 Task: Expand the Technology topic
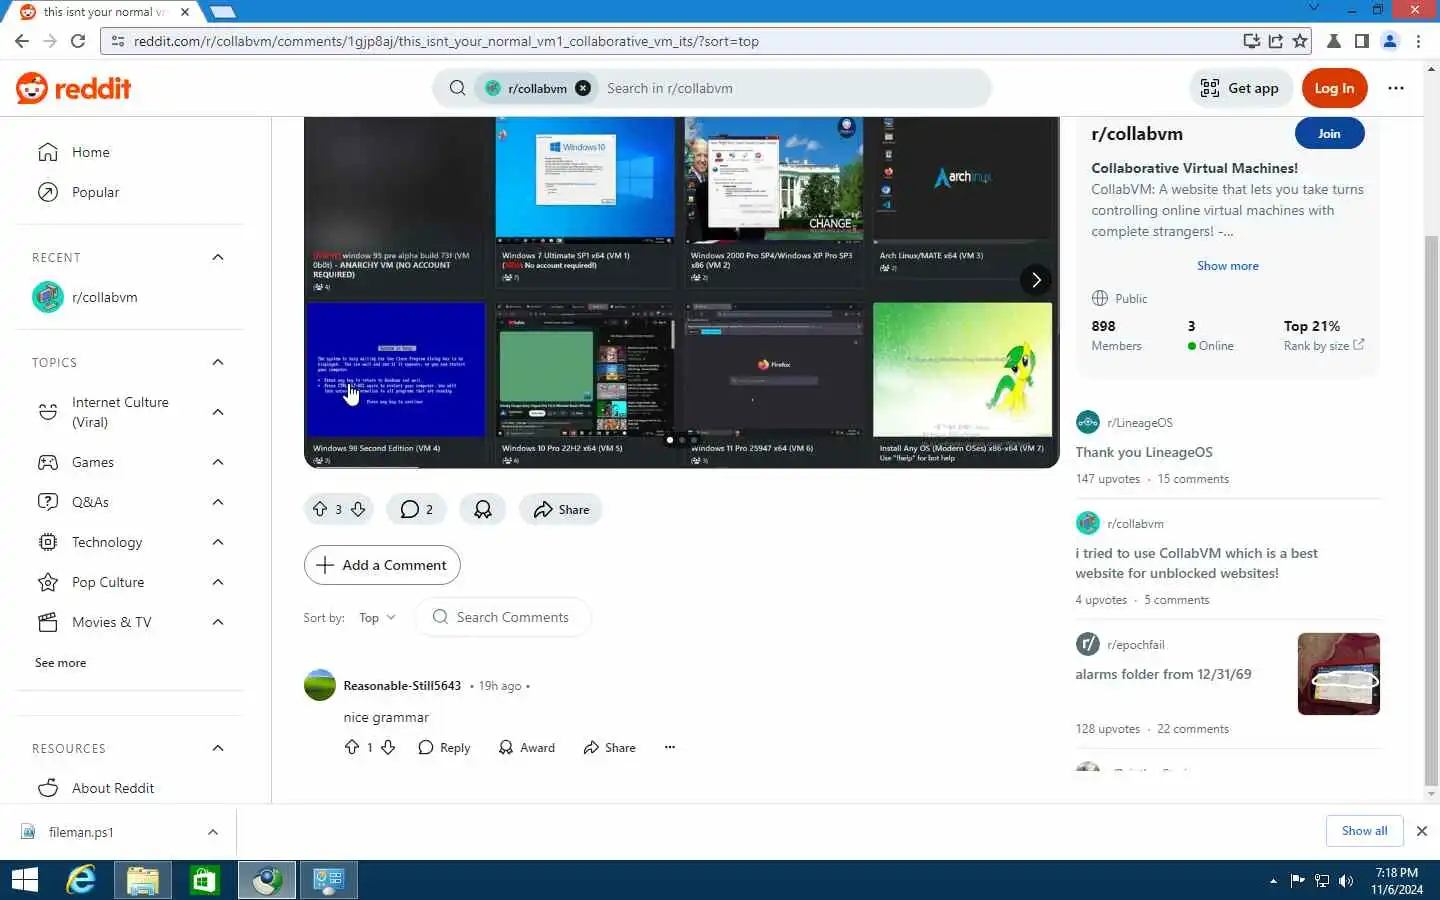coord(218,542)
